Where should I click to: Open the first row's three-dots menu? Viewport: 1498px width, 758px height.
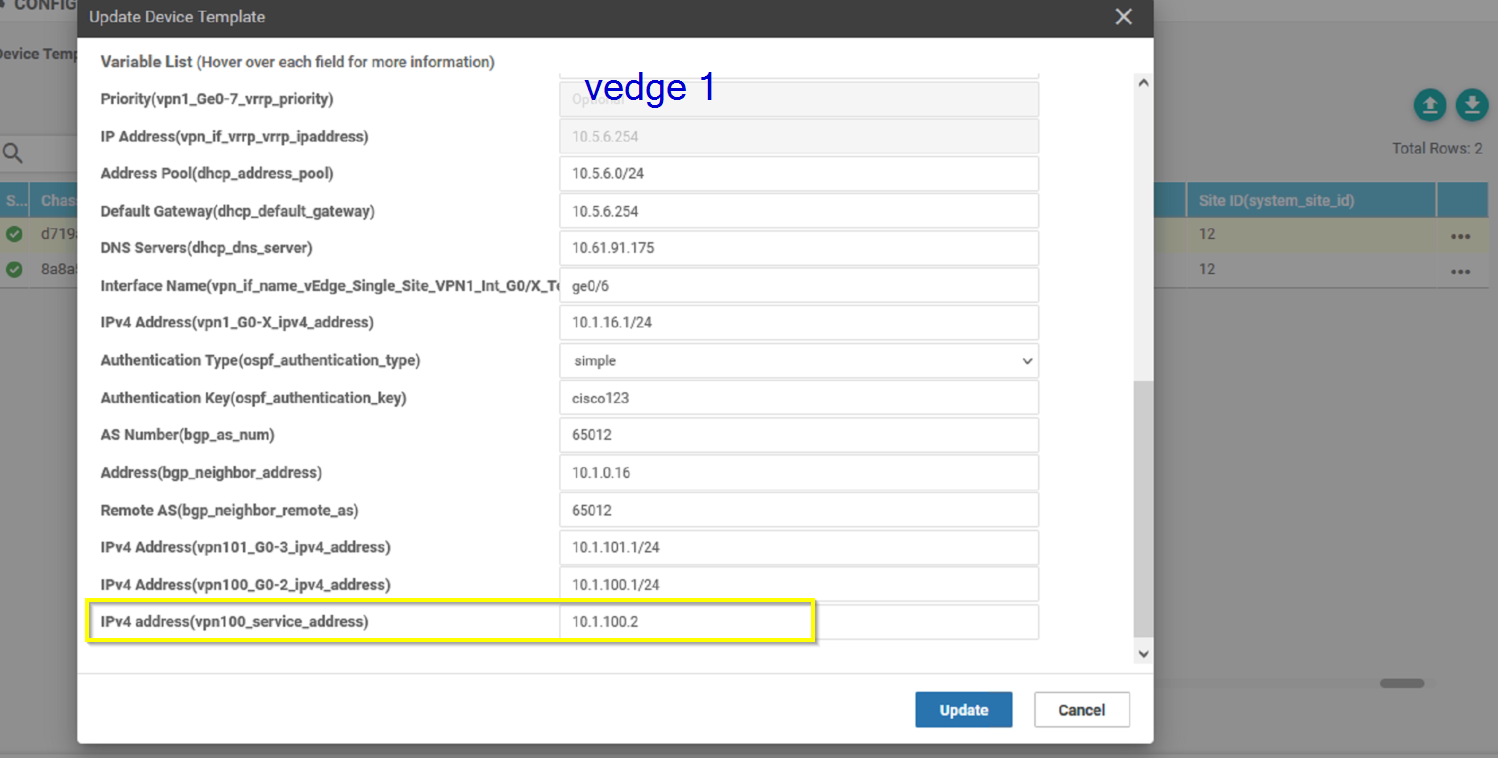[1460, 237]
